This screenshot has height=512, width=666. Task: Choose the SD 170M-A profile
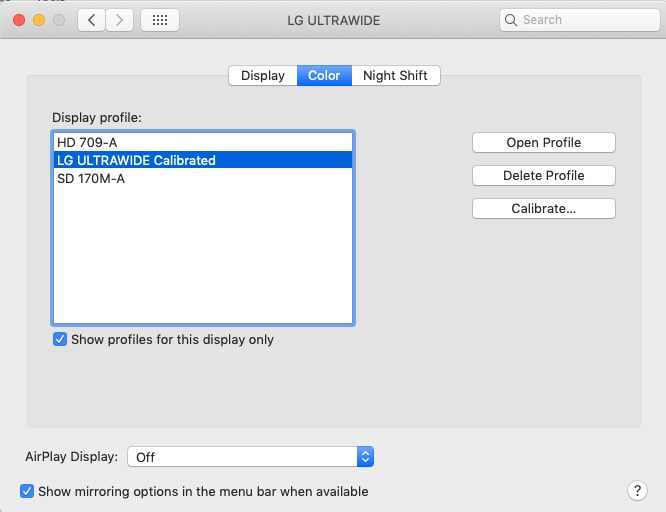tap(203, 178)
